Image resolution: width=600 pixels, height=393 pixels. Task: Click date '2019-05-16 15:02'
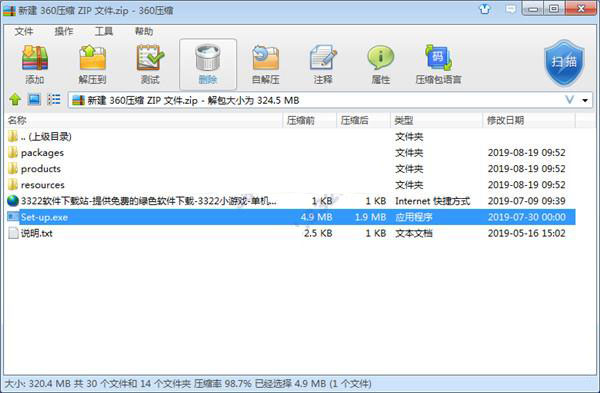coord(527,233)
